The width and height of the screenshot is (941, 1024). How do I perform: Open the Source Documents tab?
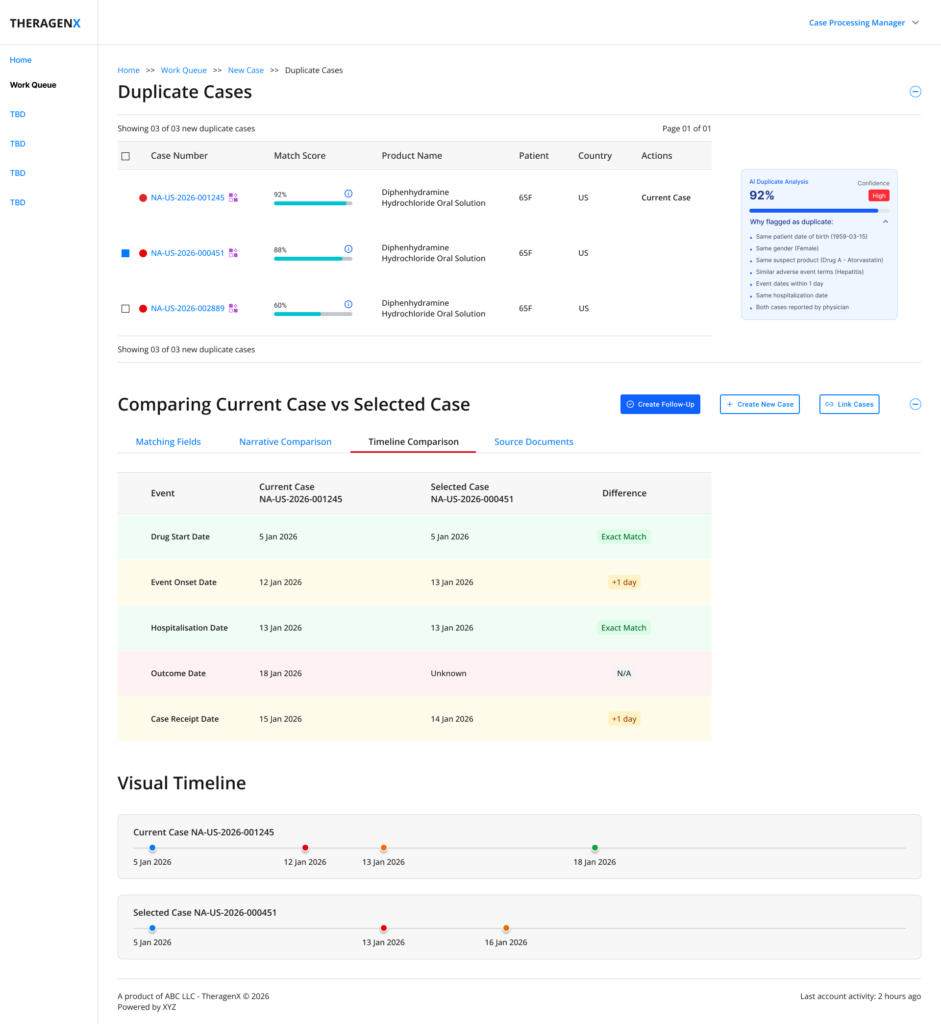[534, 442]
